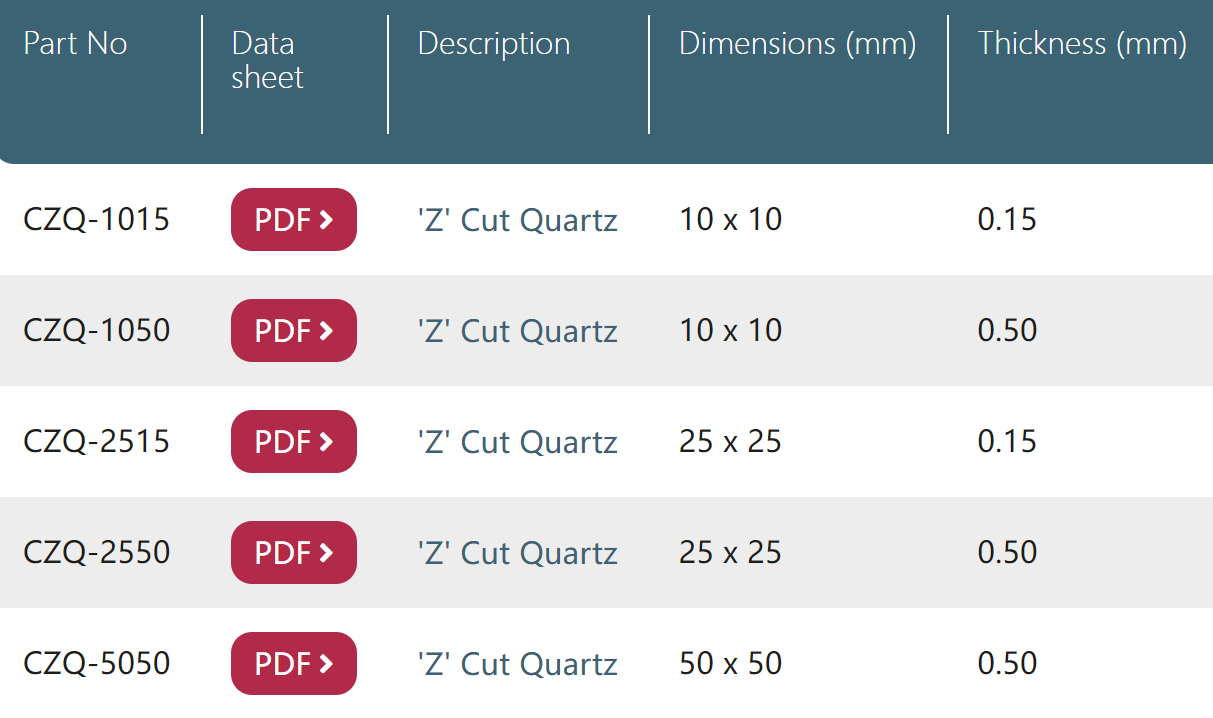Click 'Z' Cut Quartz link for CZQ-2550

pyautogui.click(x=518, y=553)
